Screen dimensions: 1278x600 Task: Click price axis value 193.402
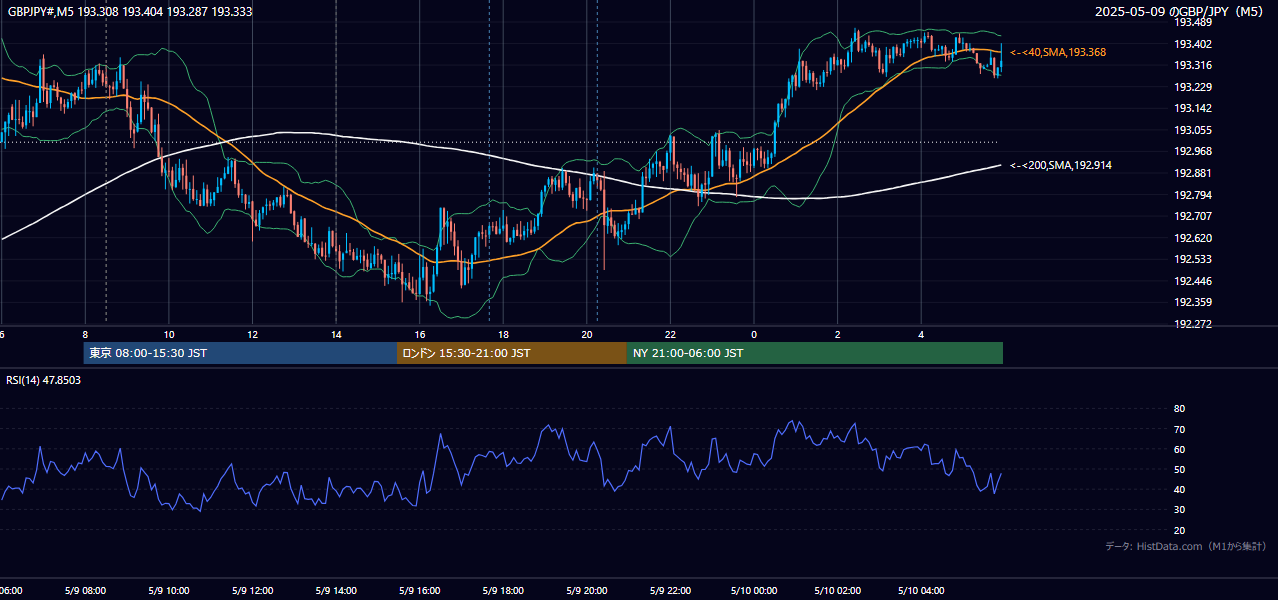(1193, 44)
